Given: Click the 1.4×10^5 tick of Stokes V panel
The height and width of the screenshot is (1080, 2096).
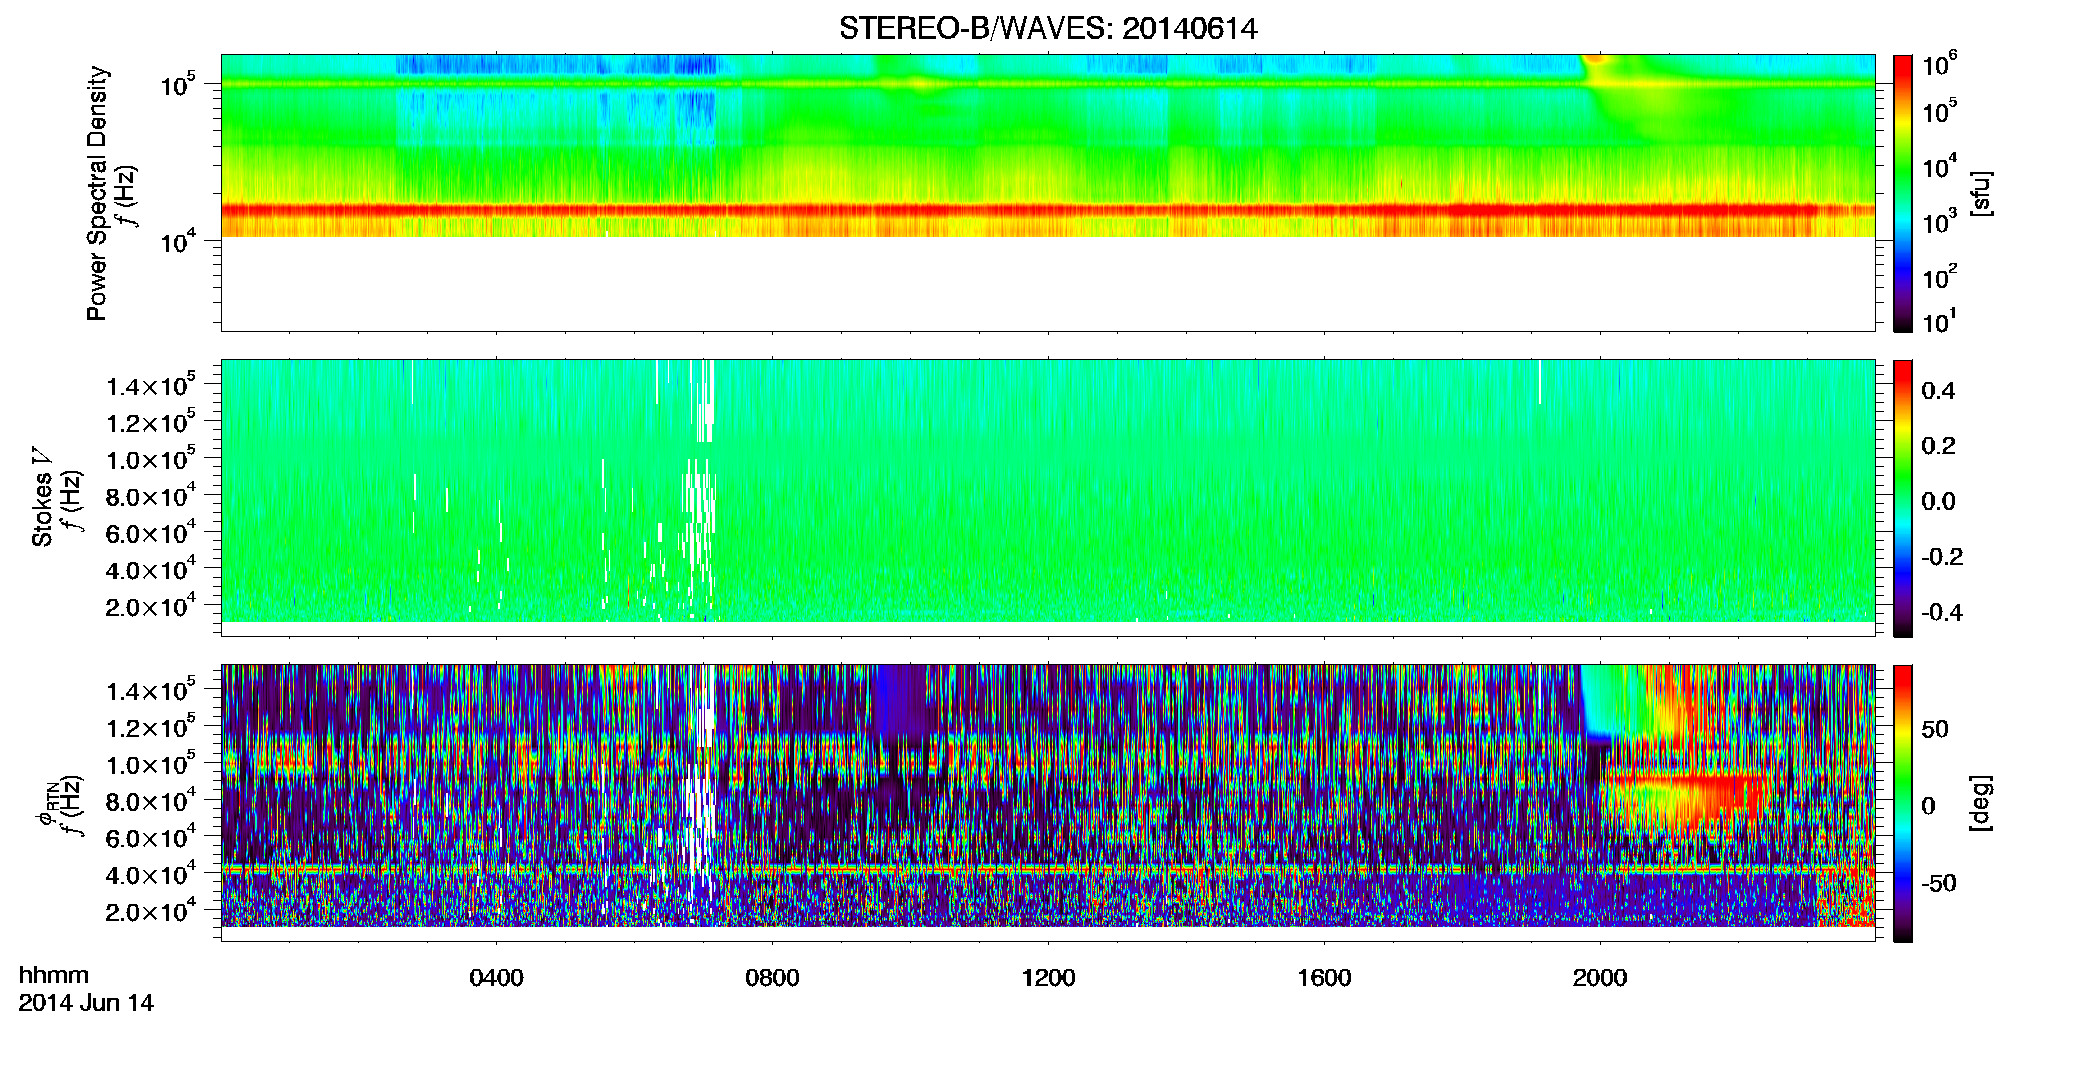Looking at the screenshot, I should pos(151,386).
